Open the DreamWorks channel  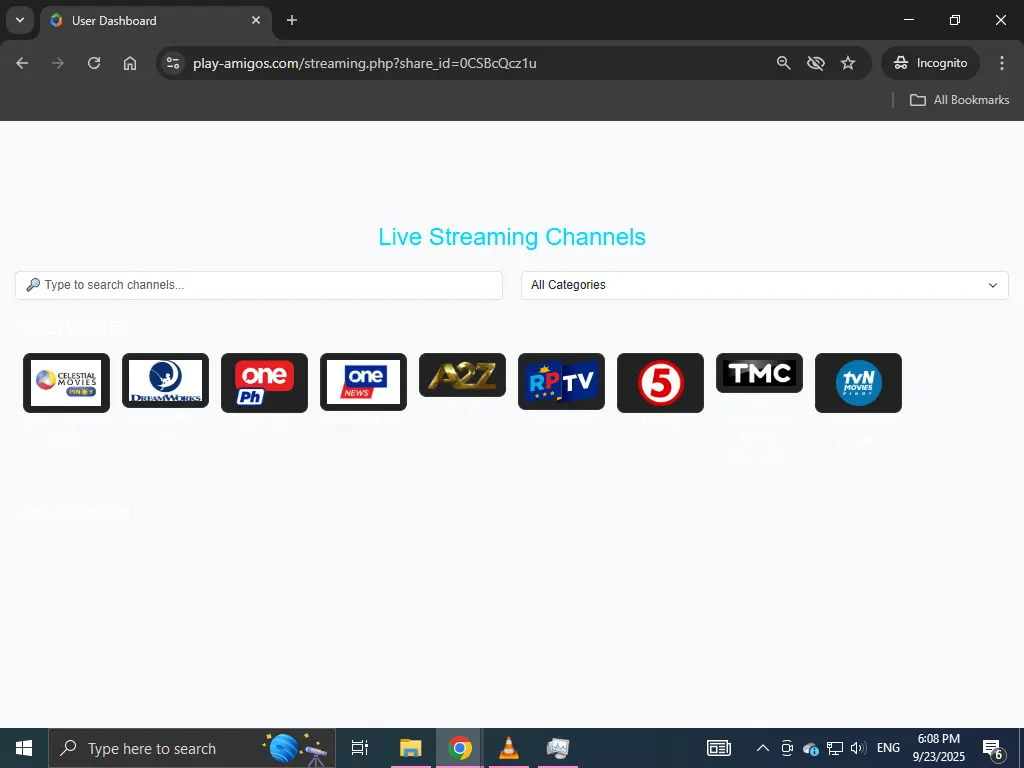click(165, 381)
